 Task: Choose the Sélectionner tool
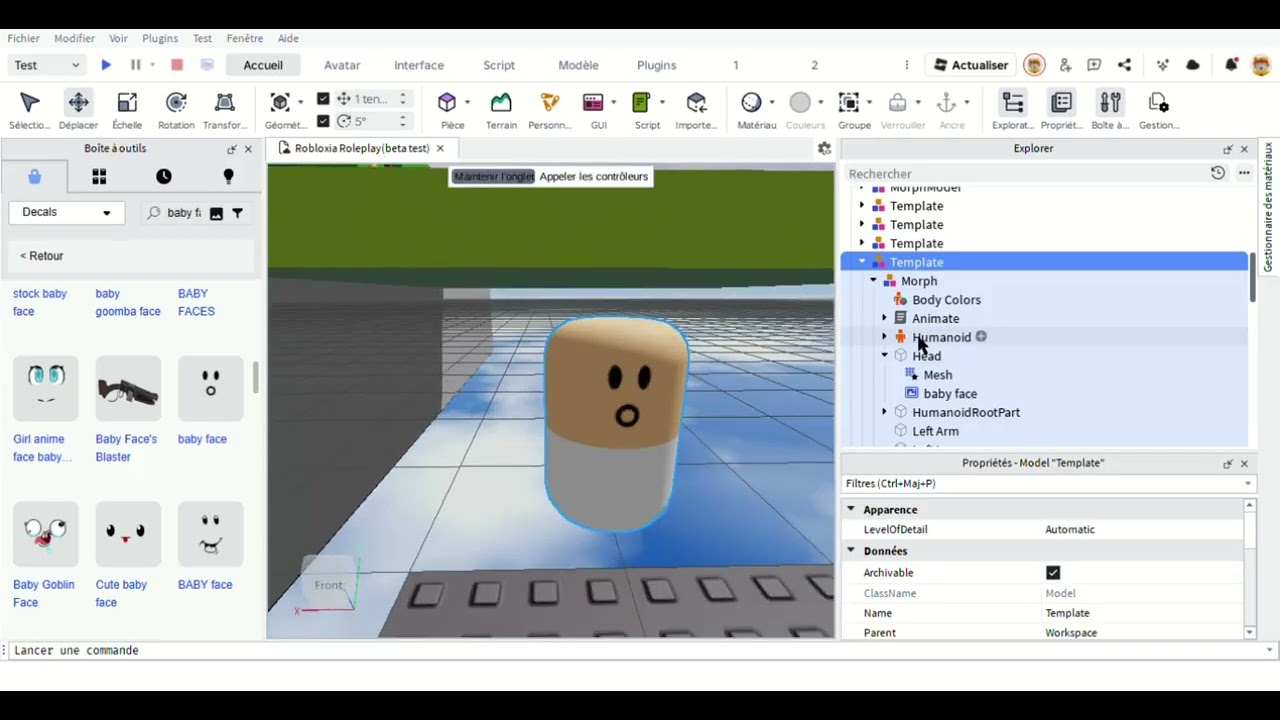pos(29,110)
